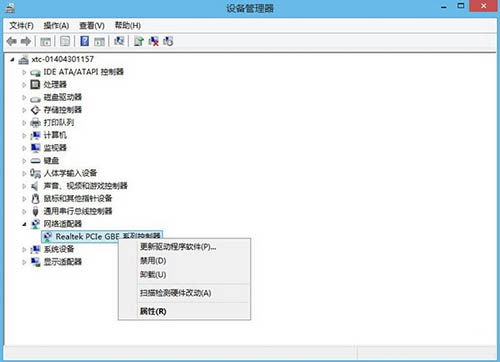Choose 属性(R) in the context menu
The width and height of the screenshot is (500, 362).
(153, 311)
